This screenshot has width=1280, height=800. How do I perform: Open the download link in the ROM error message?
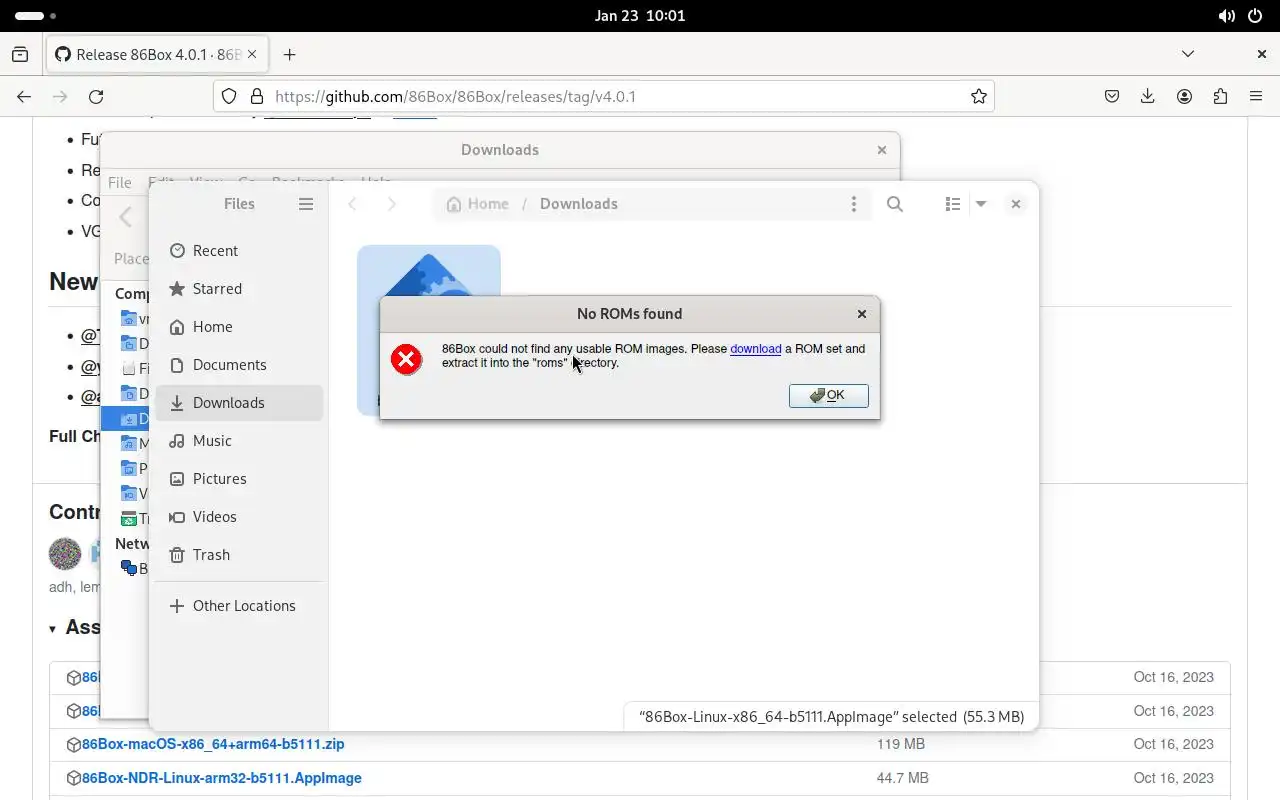point(755,349)
